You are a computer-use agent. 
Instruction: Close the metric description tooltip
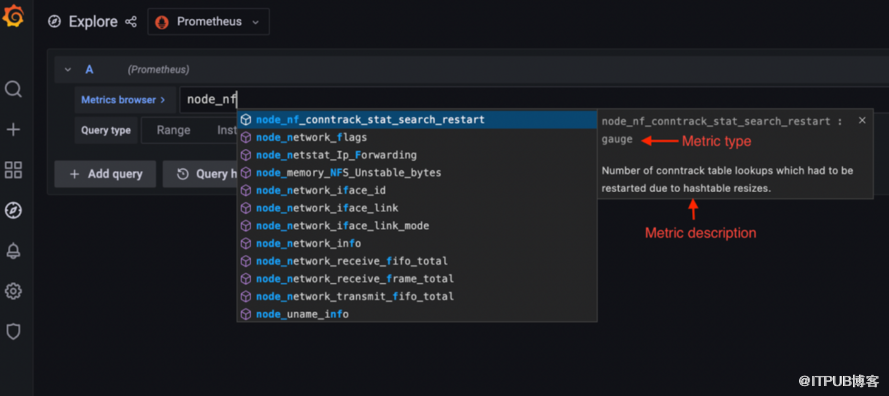[x=862, y=120]
